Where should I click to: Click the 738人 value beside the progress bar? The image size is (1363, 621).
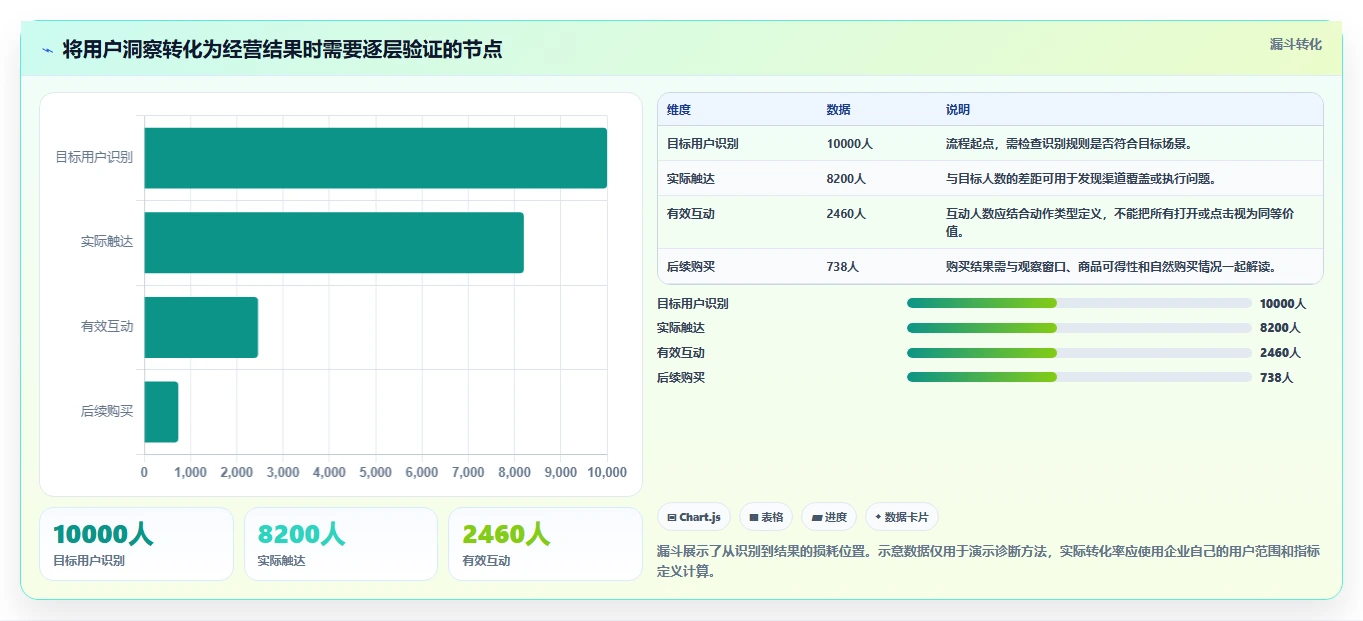click(x=1277, y=378)
